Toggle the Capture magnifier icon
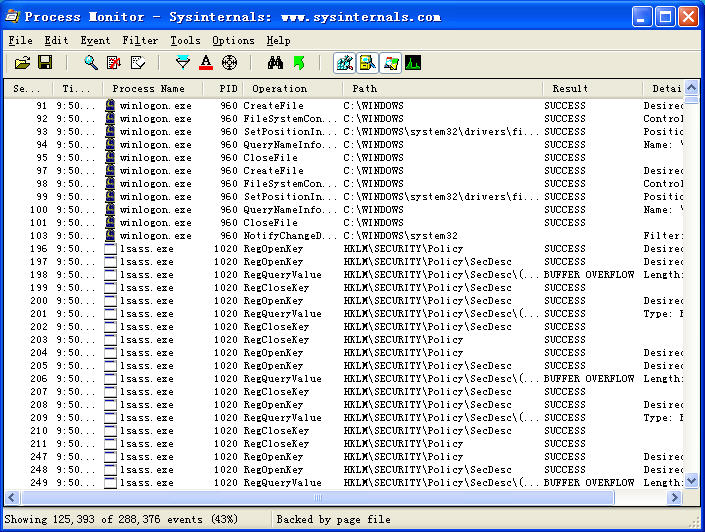 (x=91, y=63)
